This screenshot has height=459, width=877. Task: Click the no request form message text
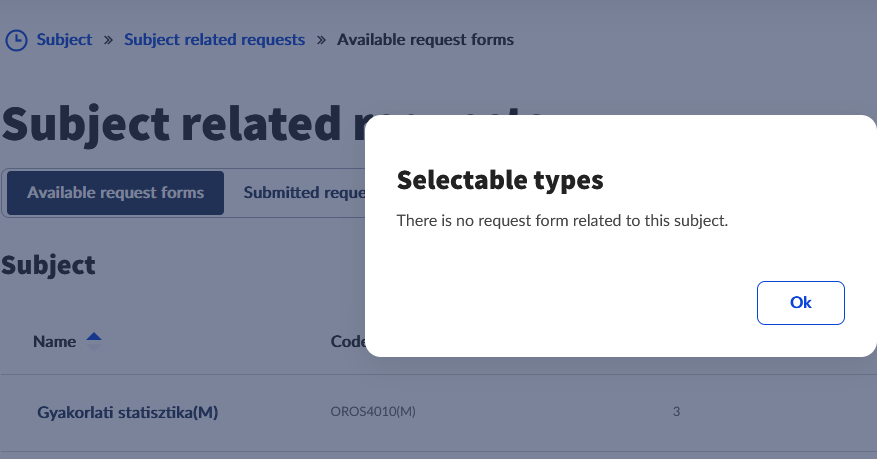(x=562, y=220)
